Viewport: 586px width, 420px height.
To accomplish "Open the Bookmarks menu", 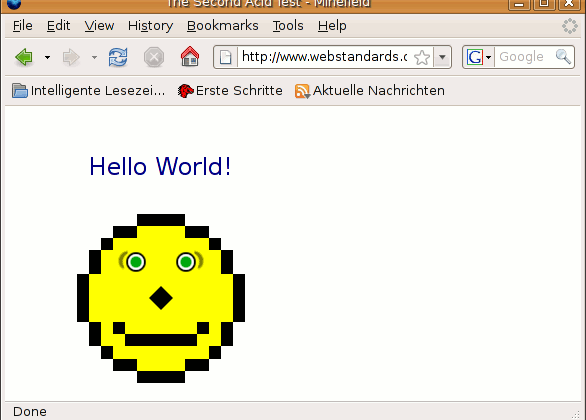I will (222, 26).
